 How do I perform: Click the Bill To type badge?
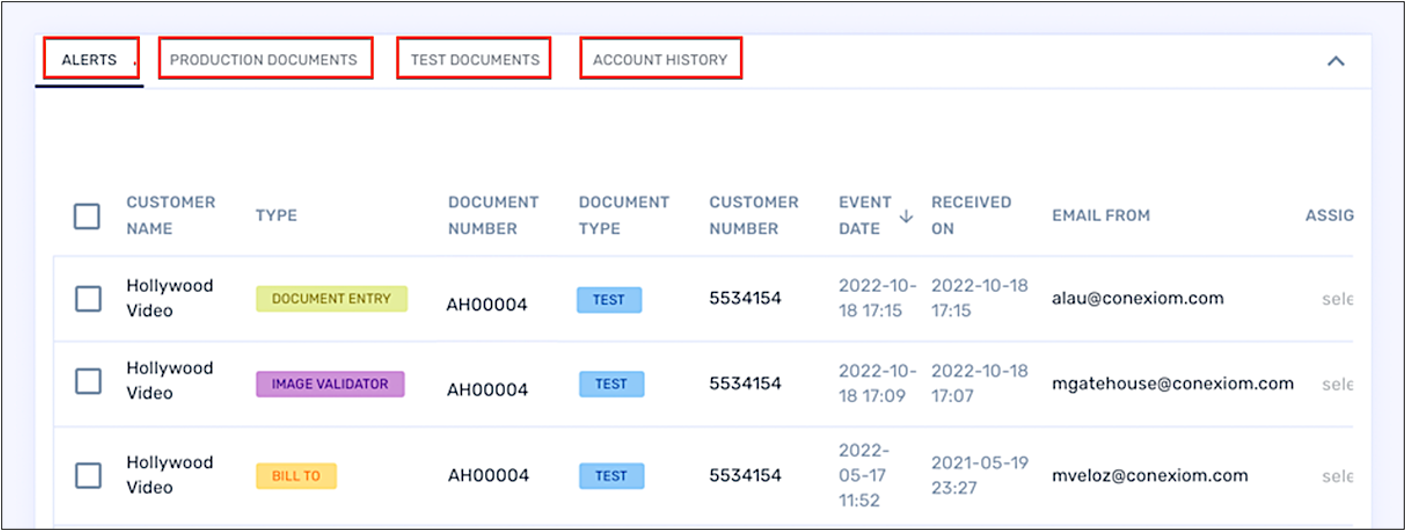(x=296, y=476)
